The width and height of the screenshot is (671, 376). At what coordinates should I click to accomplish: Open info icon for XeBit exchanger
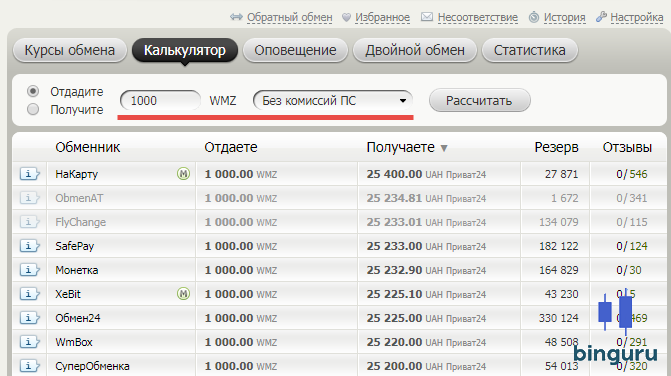point(30,294)
